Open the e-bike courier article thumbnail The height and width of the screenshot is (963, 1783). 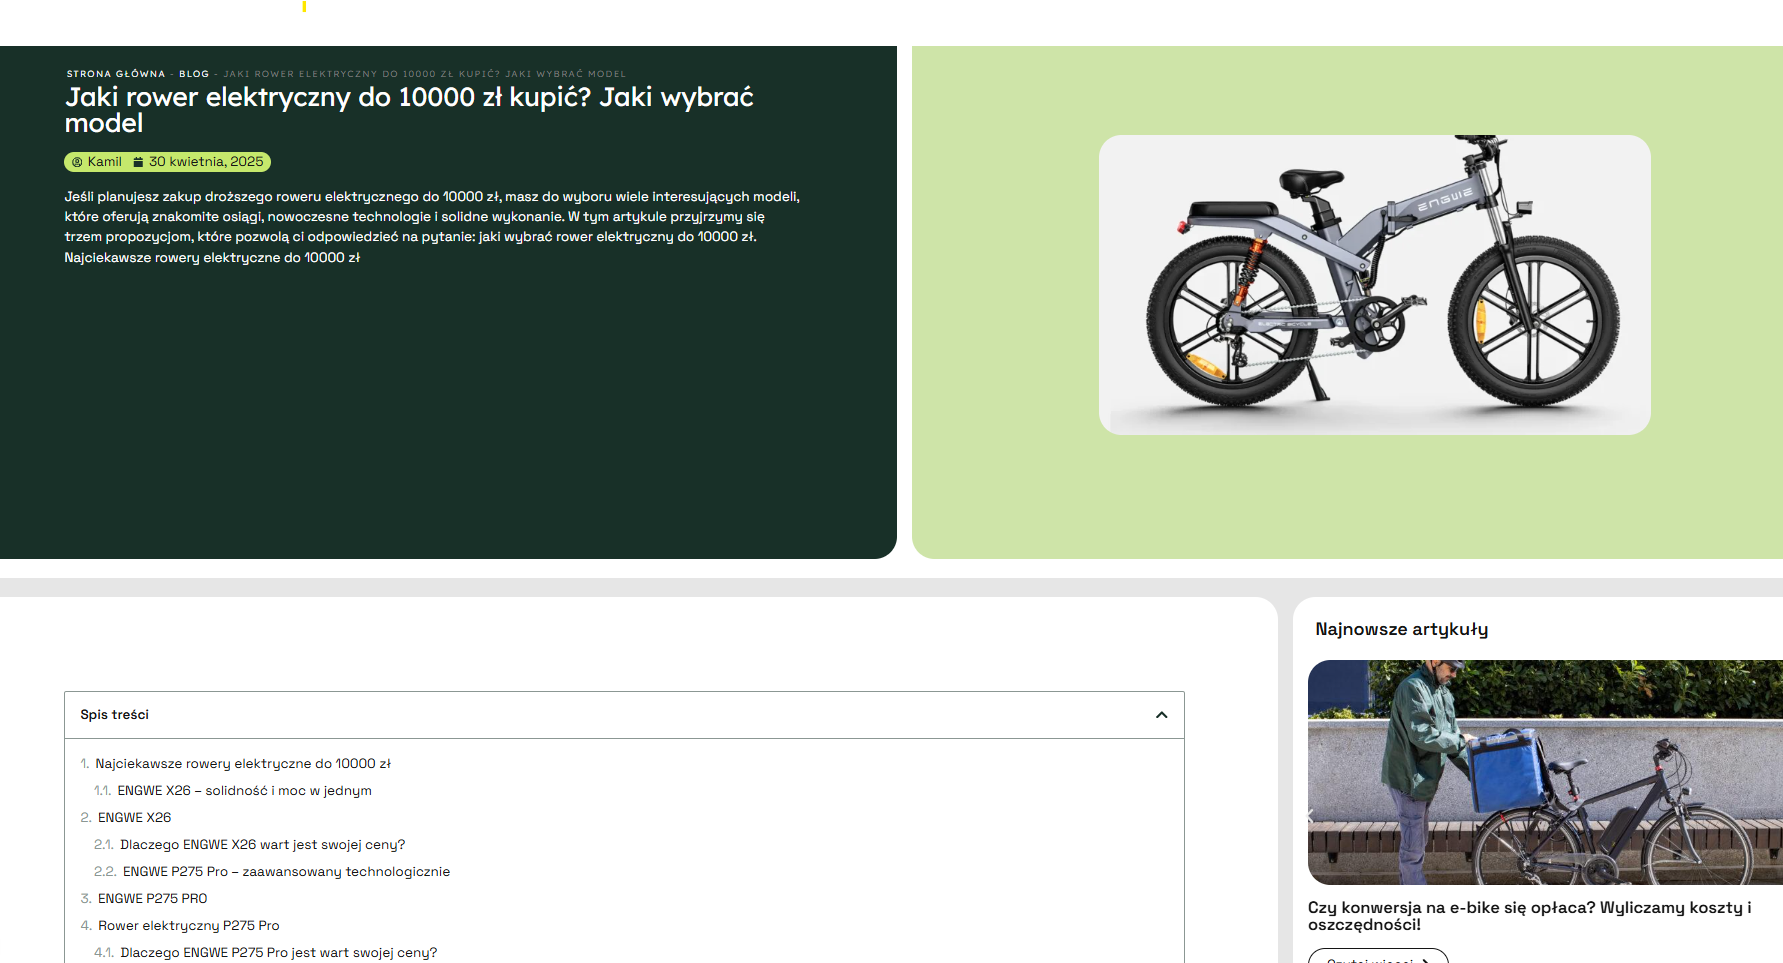click(x=1544, y=772)
